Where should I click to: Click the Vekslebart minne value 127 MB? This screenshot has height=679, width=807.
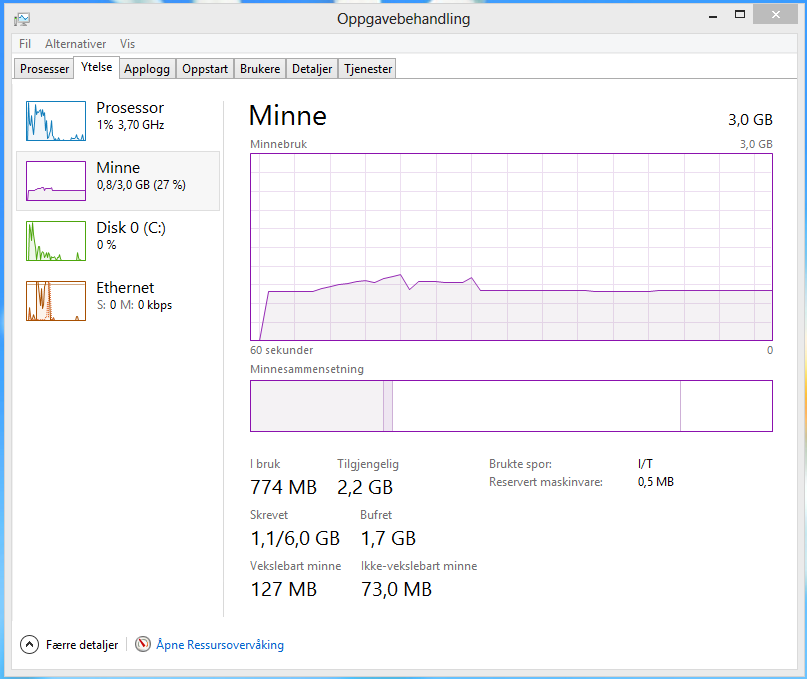[x=284, y=589]
